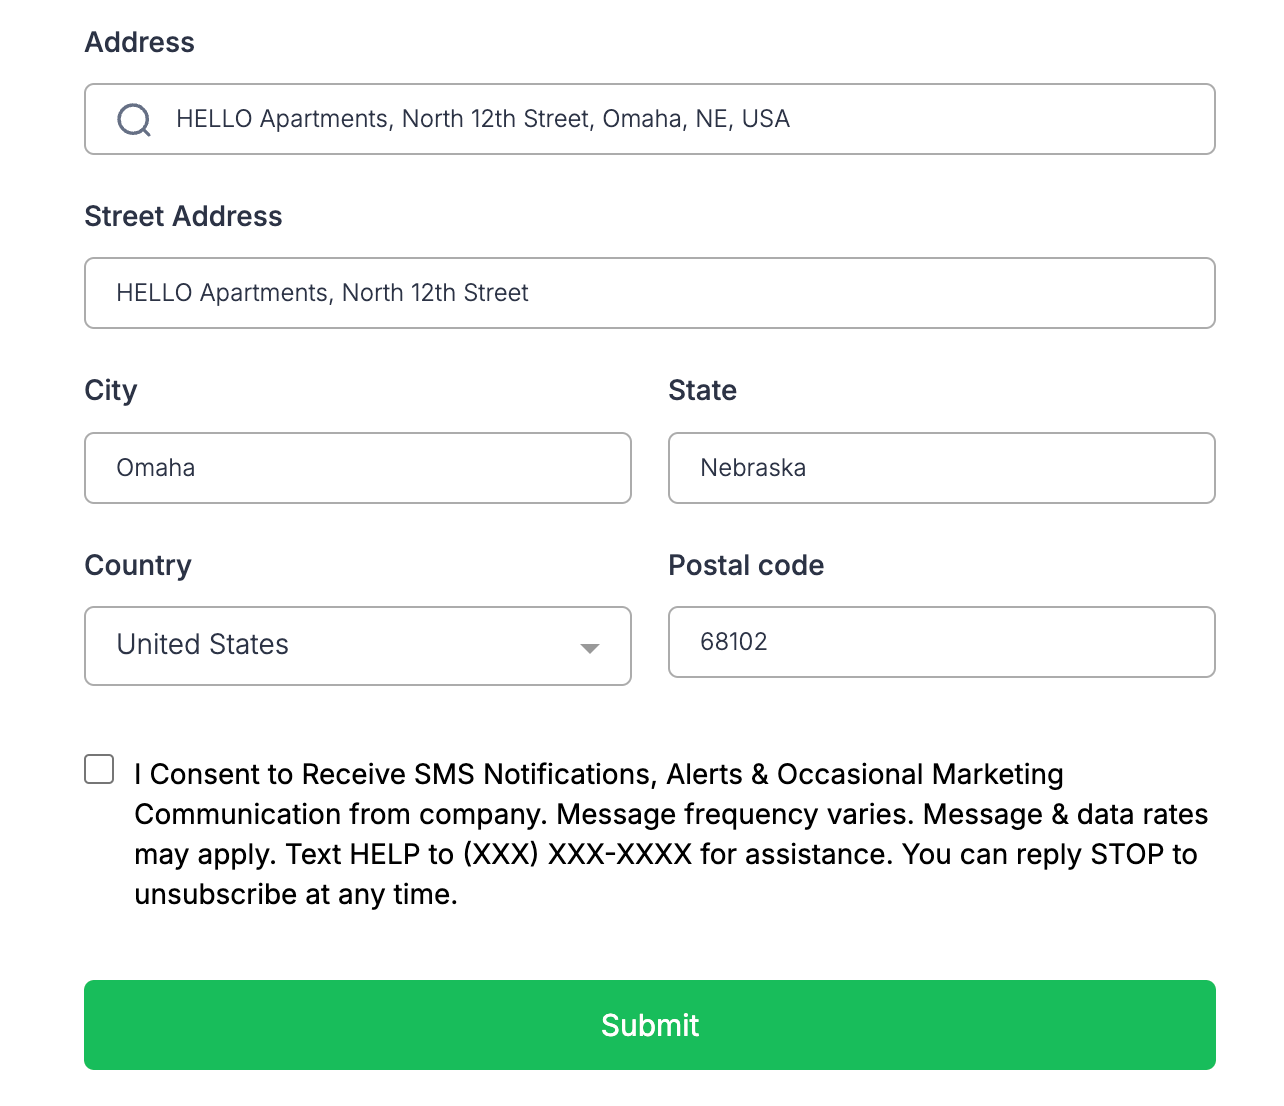The image size is (1284, 1106).
Task: Focus the Postal code field with 68102
Action: tap(941, 642)
